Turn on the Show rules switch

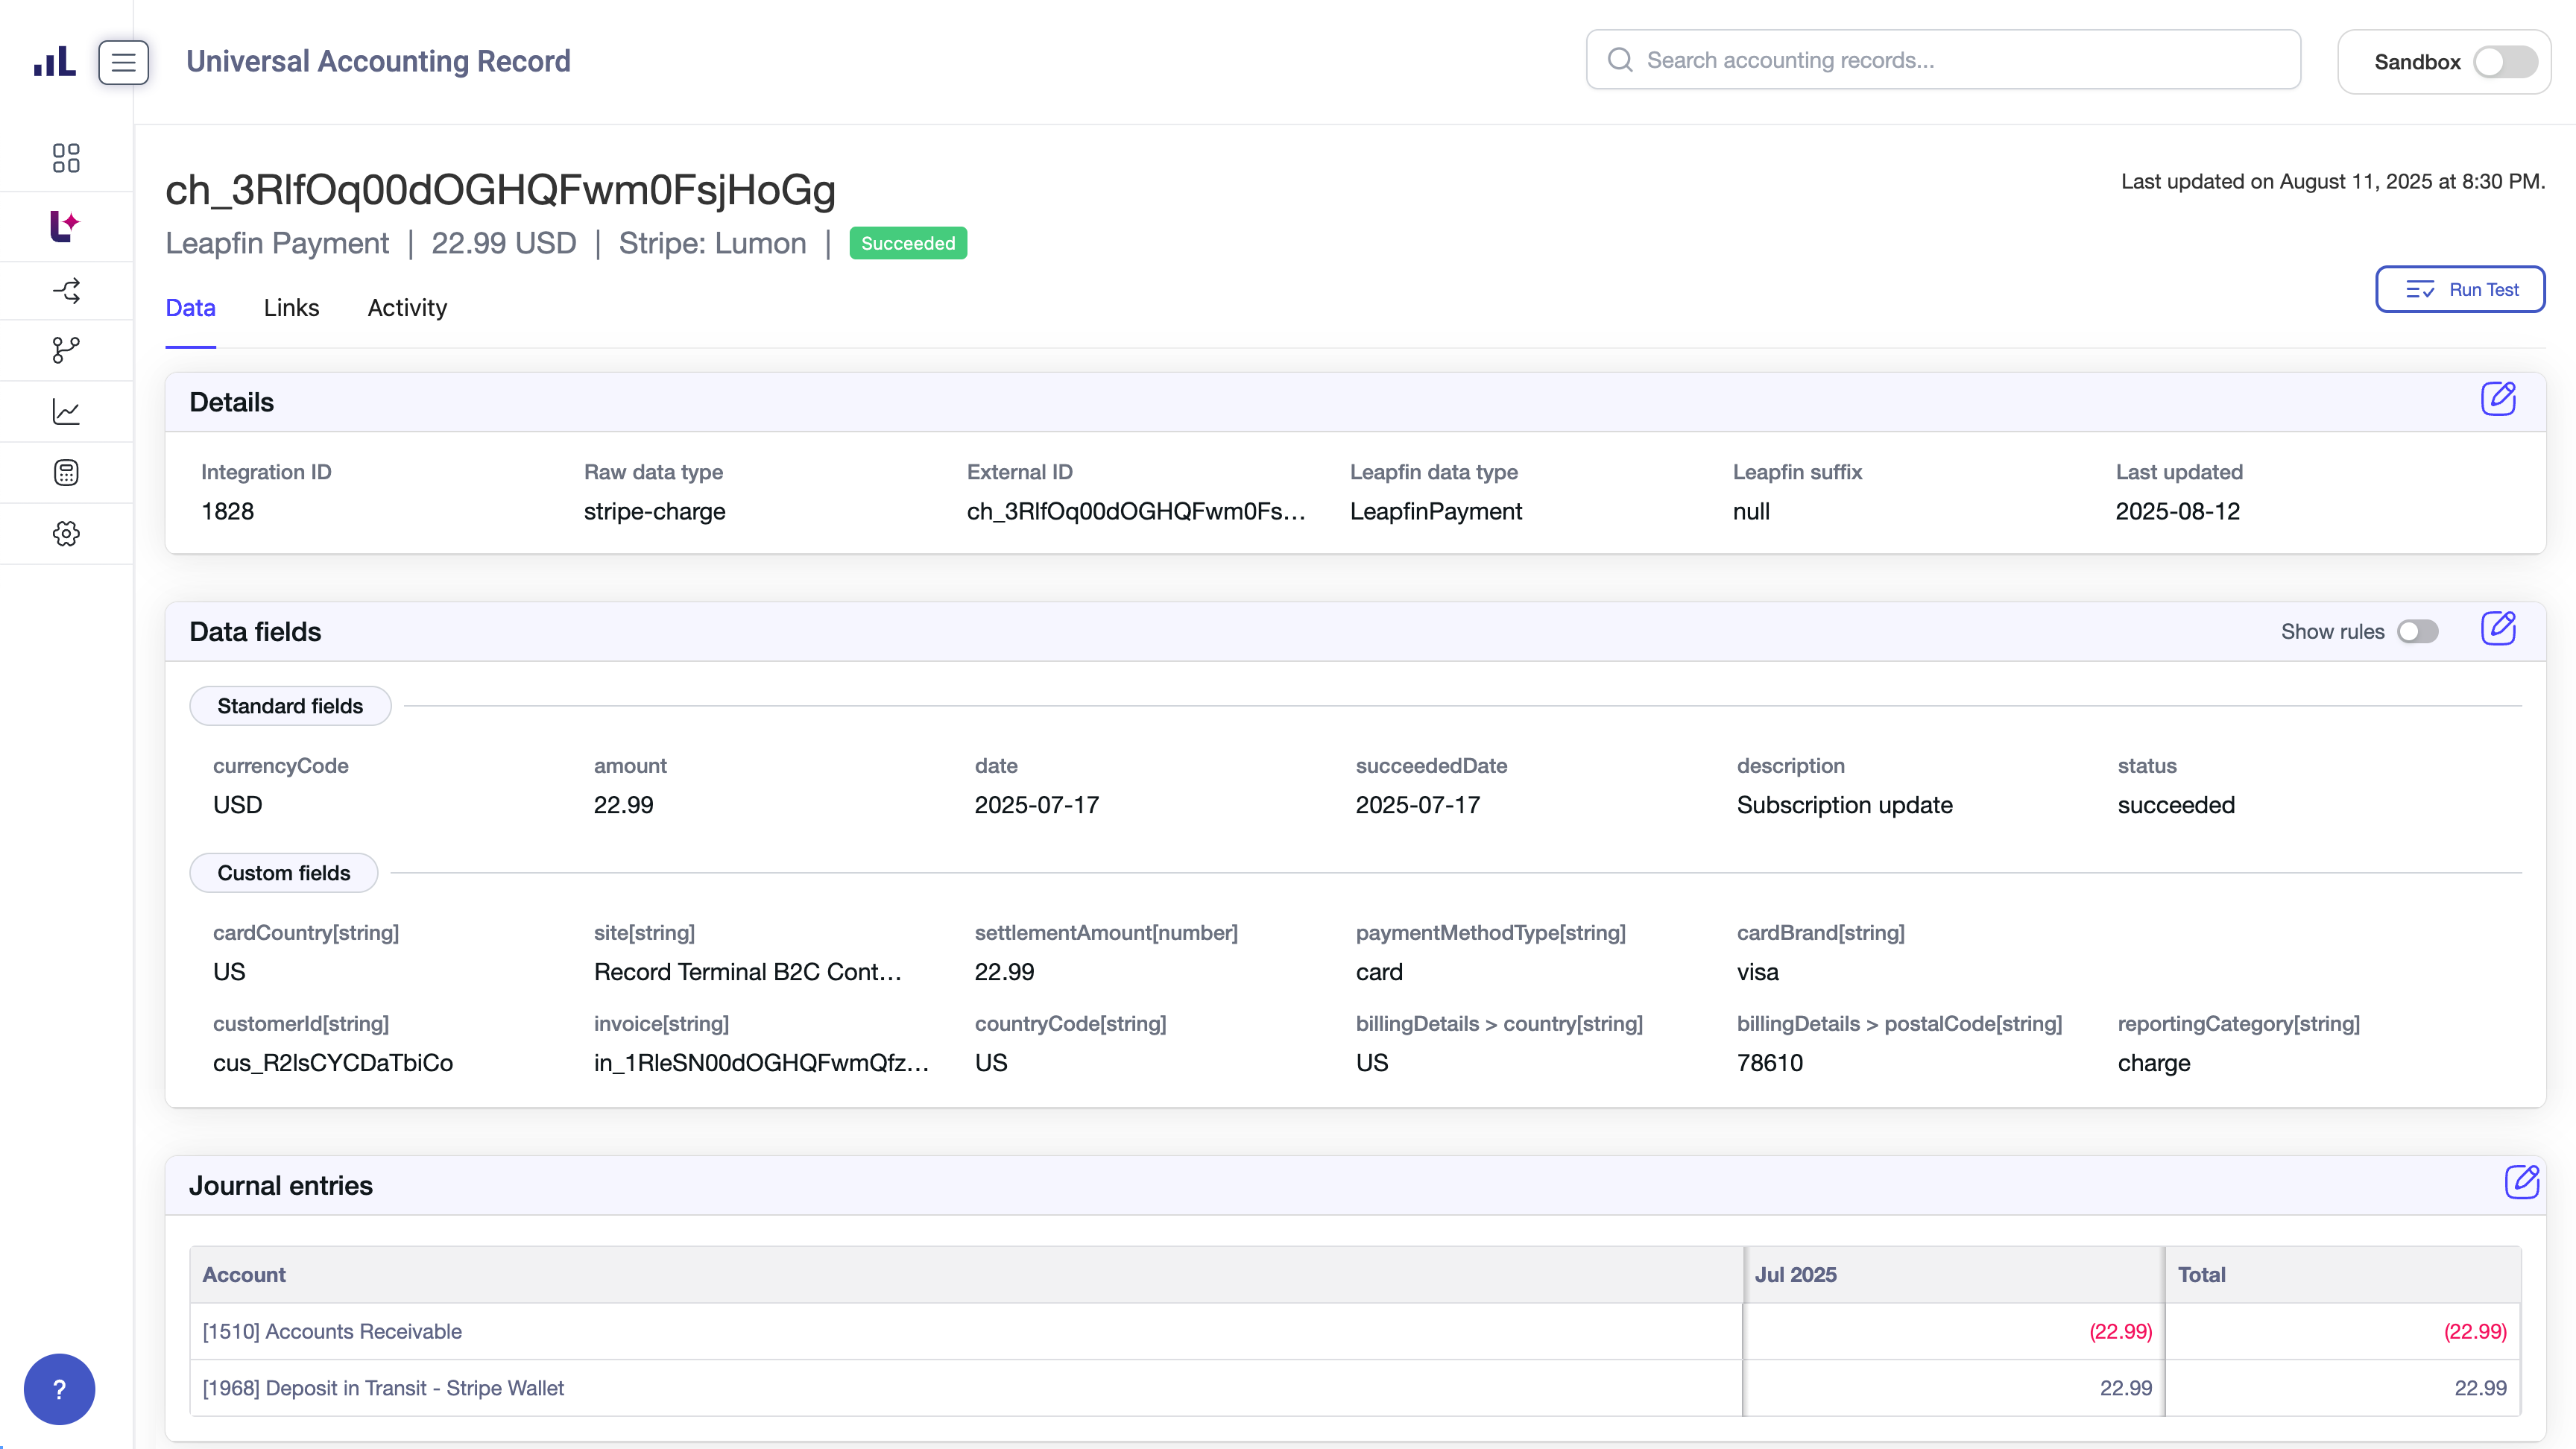pos(2417,632)
